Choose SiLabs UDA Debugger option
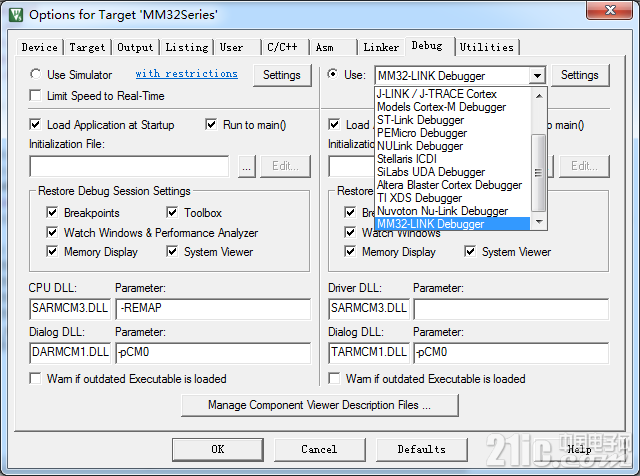 453,172
